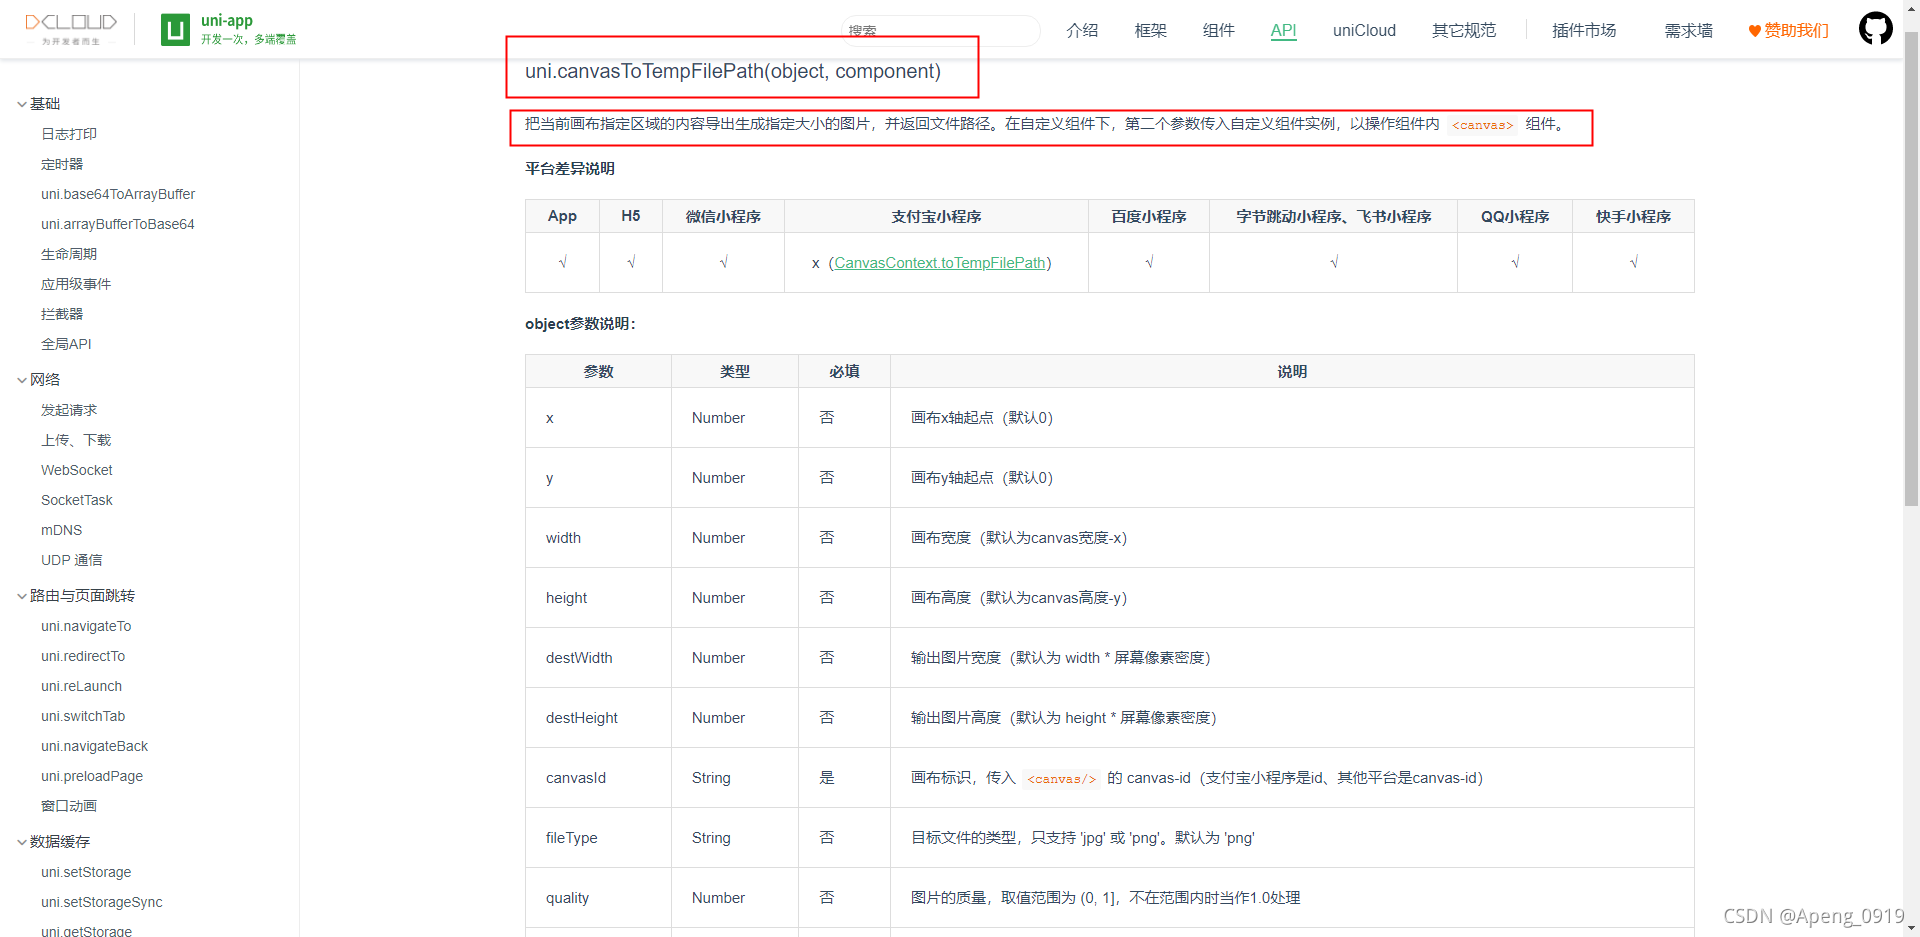Open the GitHub icon link
This screenshot has height=937, width=1920.
1875,28
